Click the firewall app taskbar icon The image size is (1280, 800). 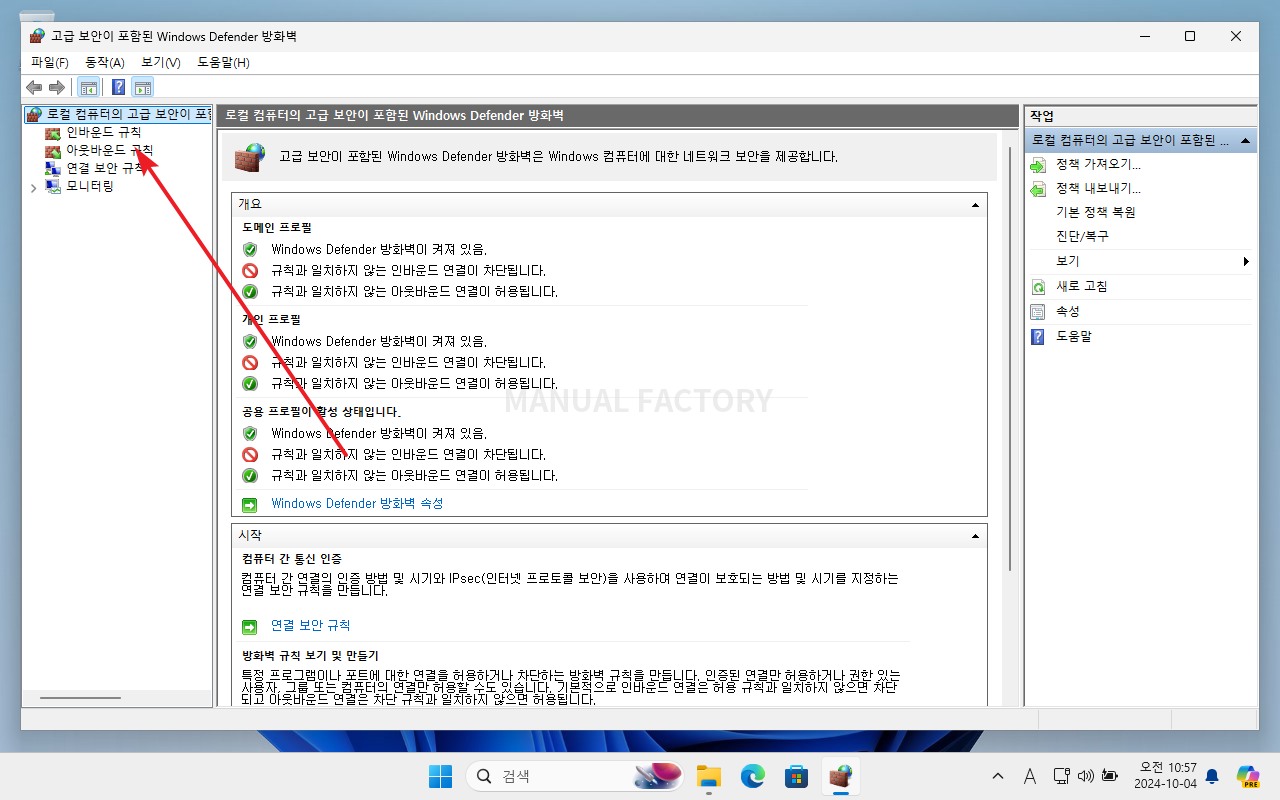pyautogui.click(x=841, y=776)
